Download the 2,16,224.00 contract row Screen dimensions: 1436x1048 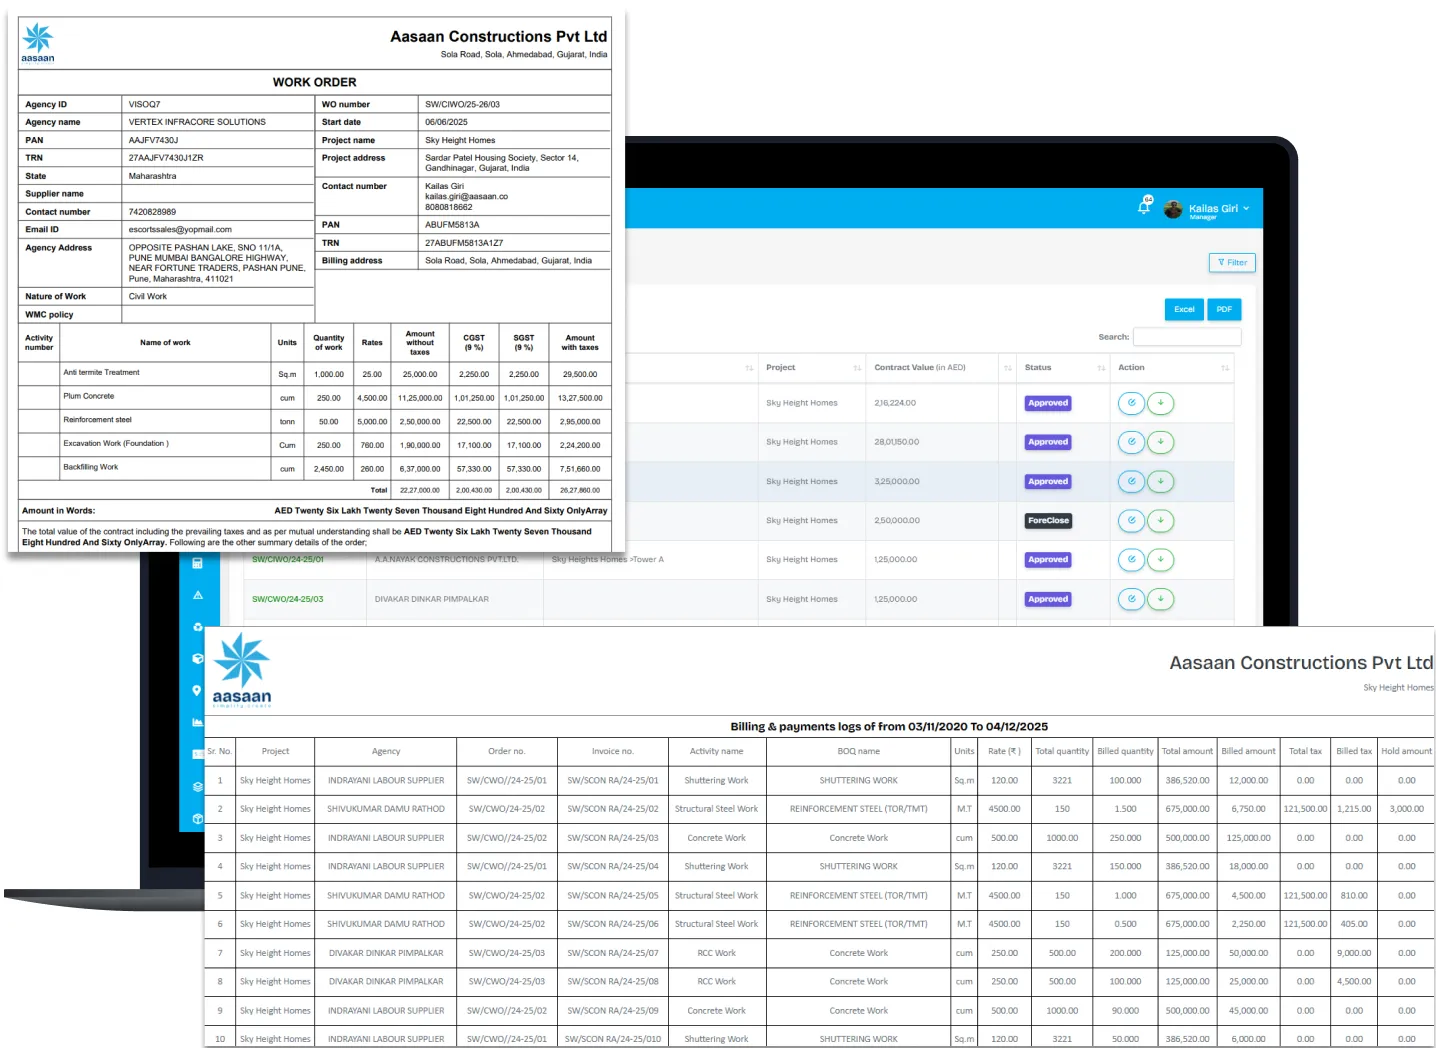(x=1160, y=403)
